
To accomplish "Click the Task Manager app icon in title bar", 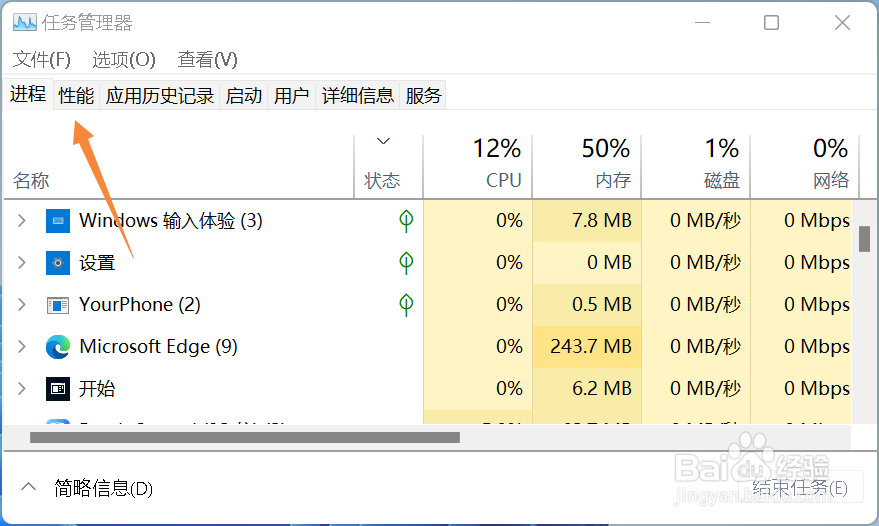I will 25,22.
